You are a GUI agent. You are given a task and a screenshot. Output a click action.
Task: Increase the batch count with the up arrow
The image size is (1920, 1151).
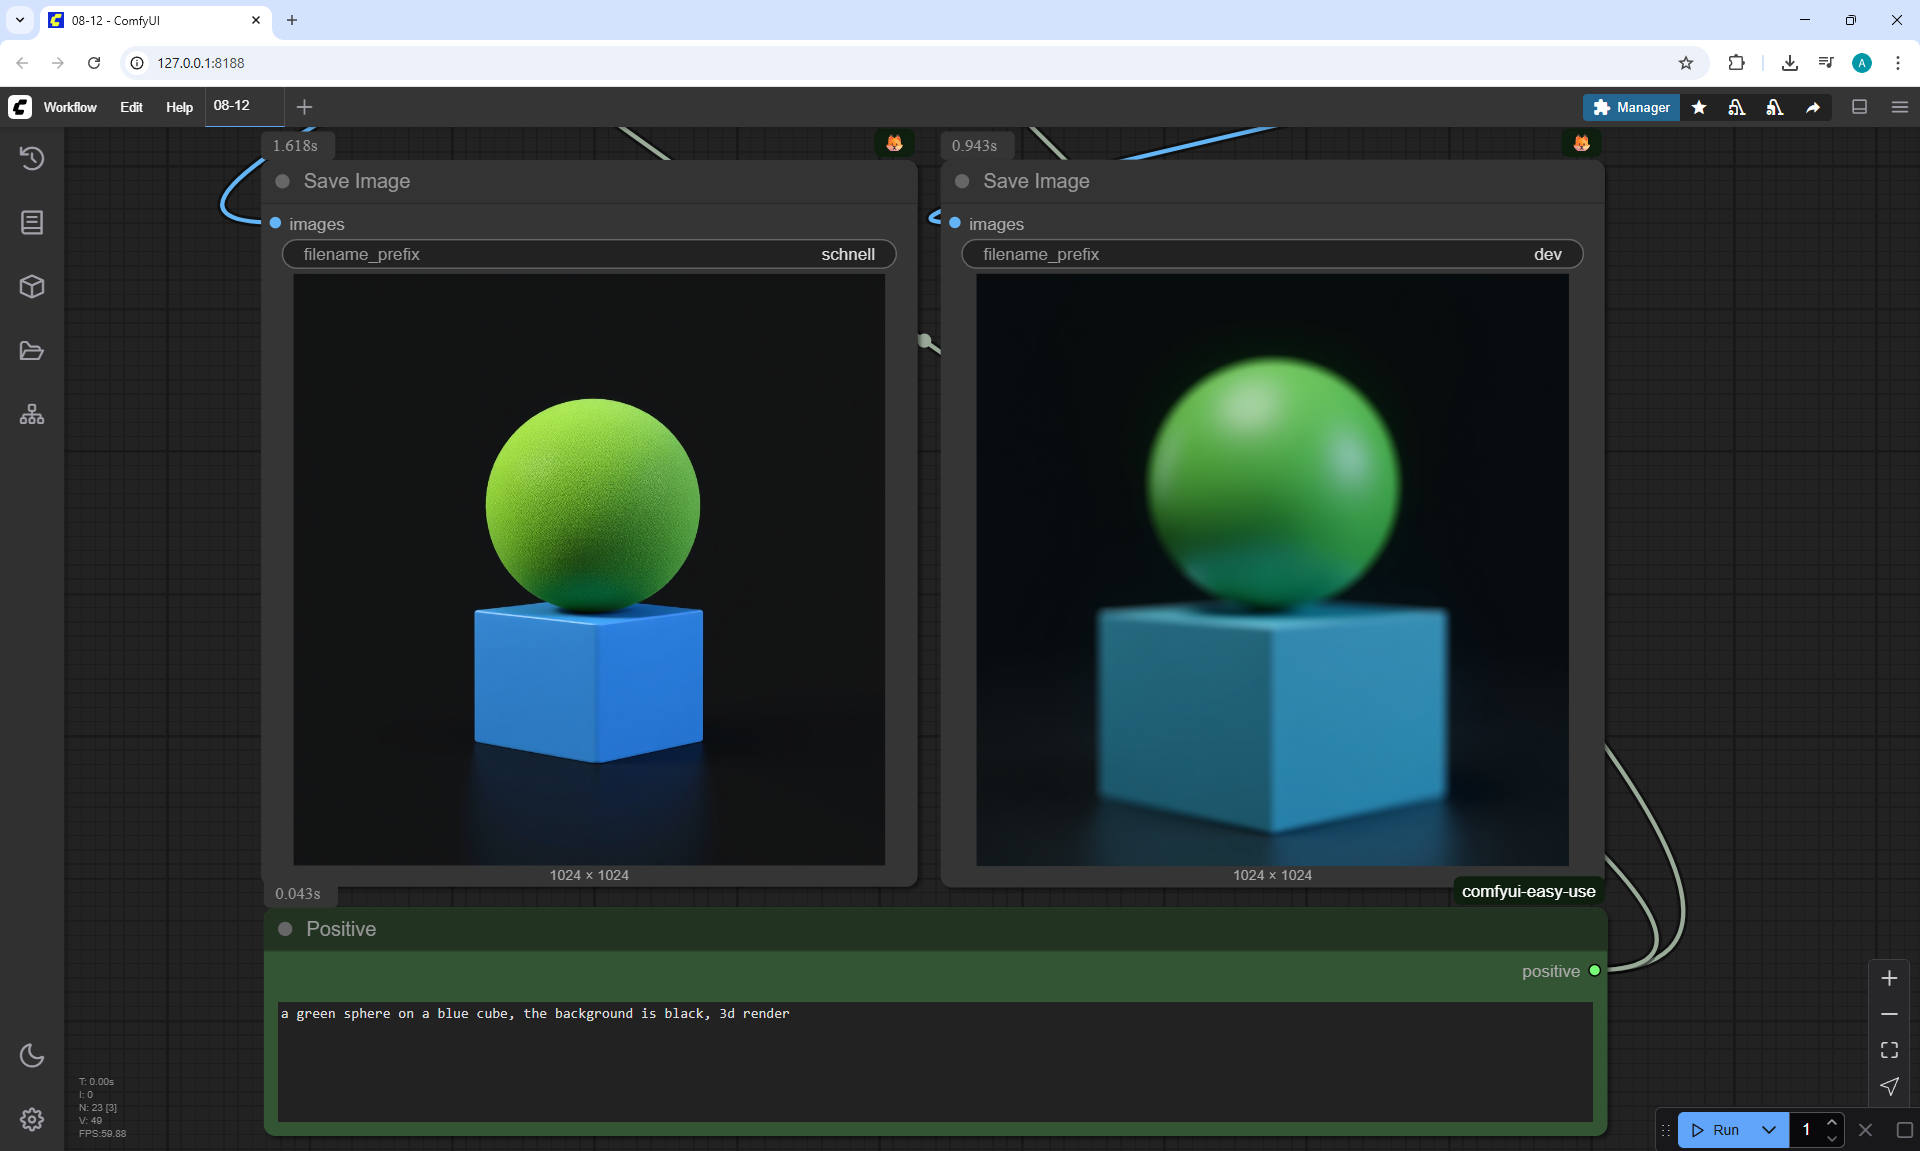pyautogui.click(x=1832, y=1122)
